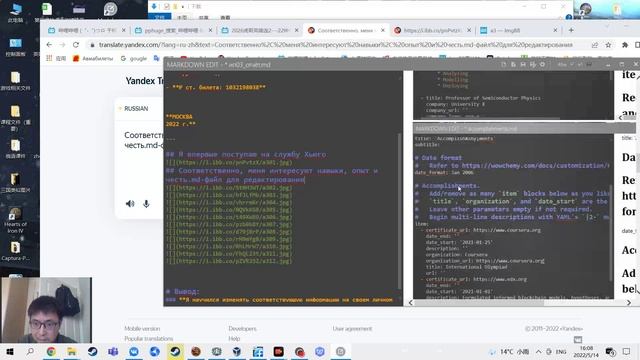Open Hearts of Iron IV desktop icon
Image resolution: width=640 pixels, height=360 pixels.
(x=16, y=220)
